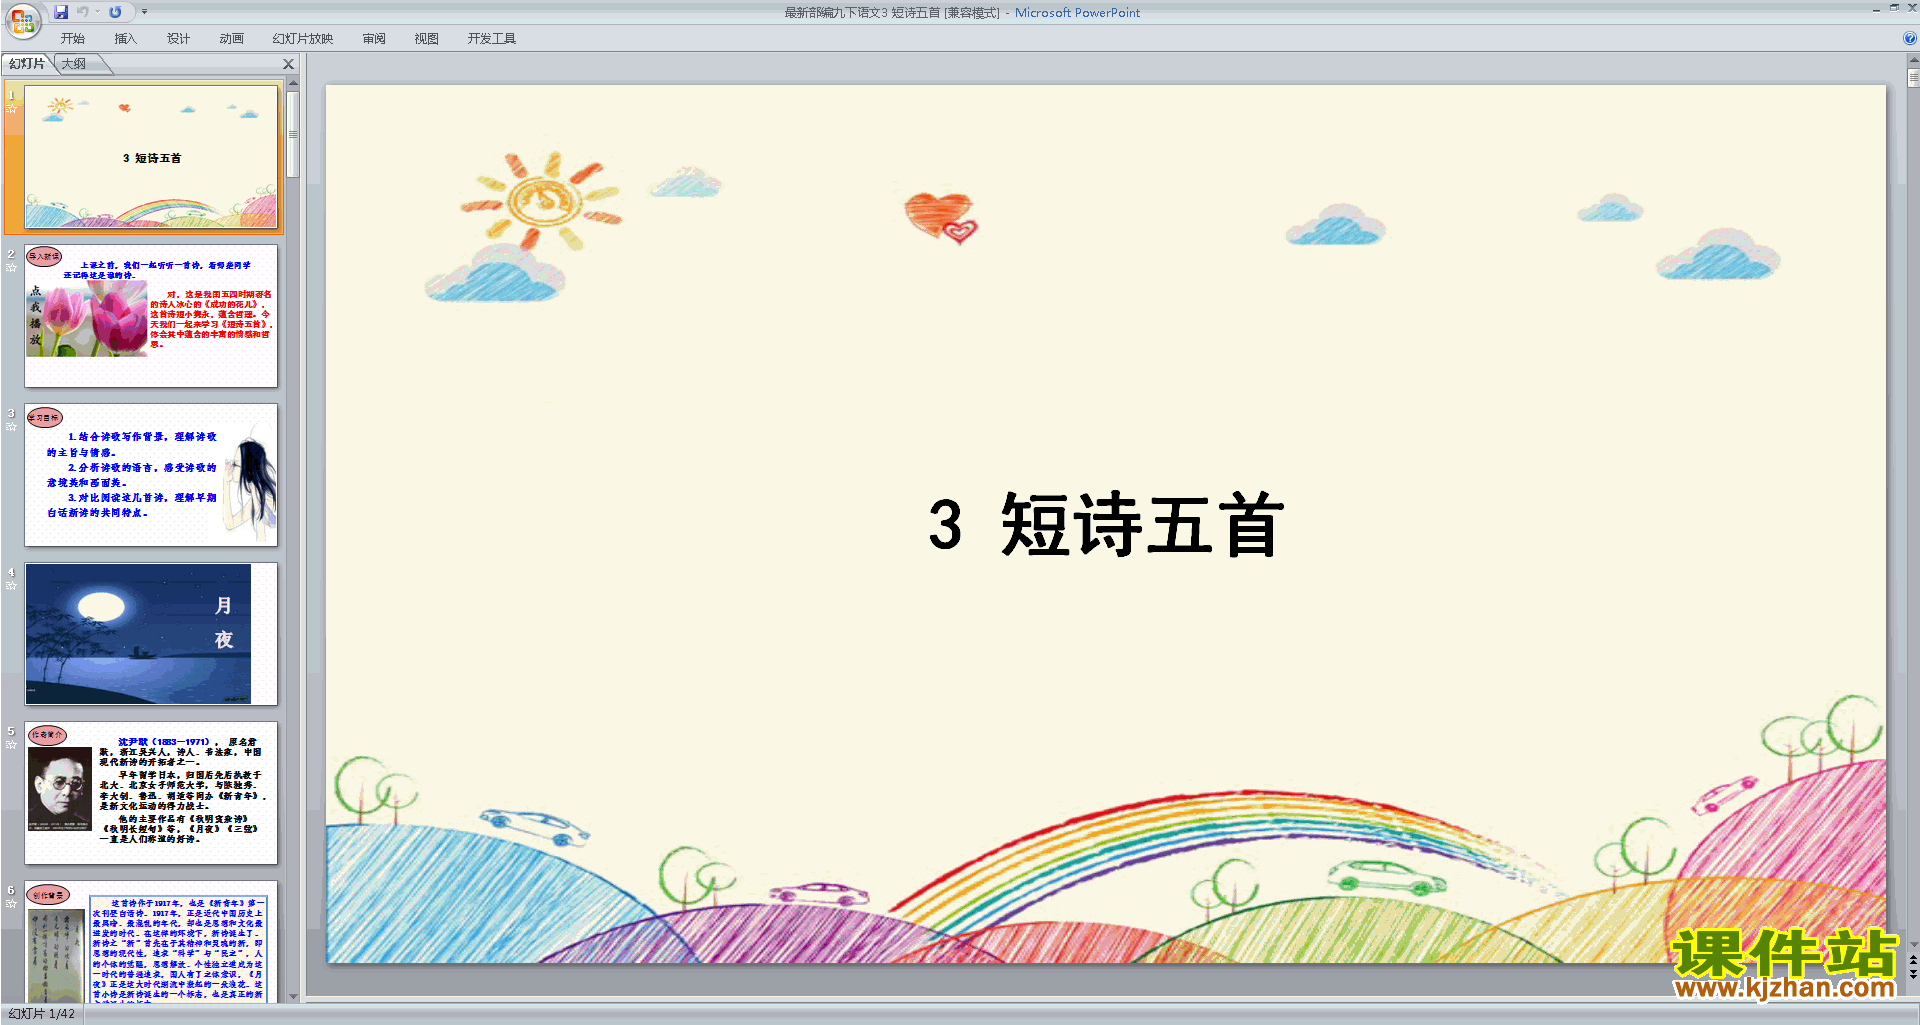This screenshot has width=1920, height=1025.
Task: Click animation star icon under slide 1 number
Action: coord(12,109)
